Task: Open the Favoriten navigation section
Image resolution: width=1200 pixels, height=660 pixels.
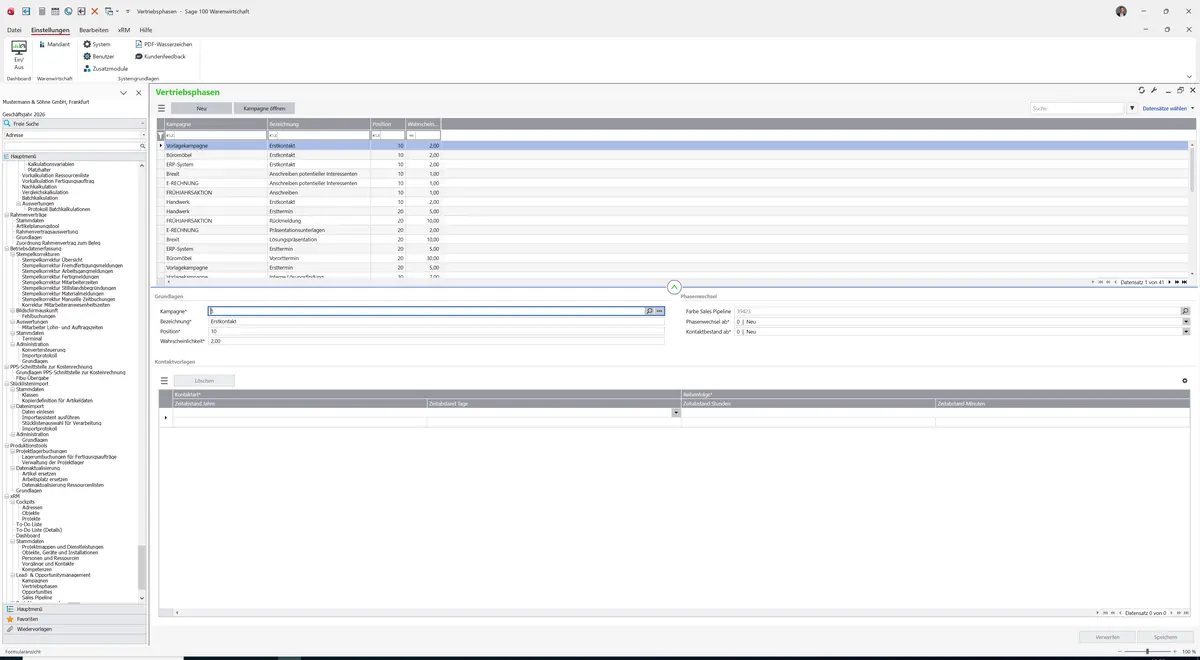Action: pyautogui.click(x=74, y=619)
